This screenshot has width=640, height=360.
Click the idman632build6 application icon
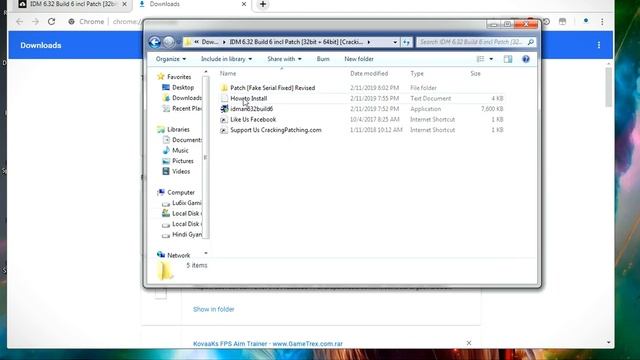[224, 109]
